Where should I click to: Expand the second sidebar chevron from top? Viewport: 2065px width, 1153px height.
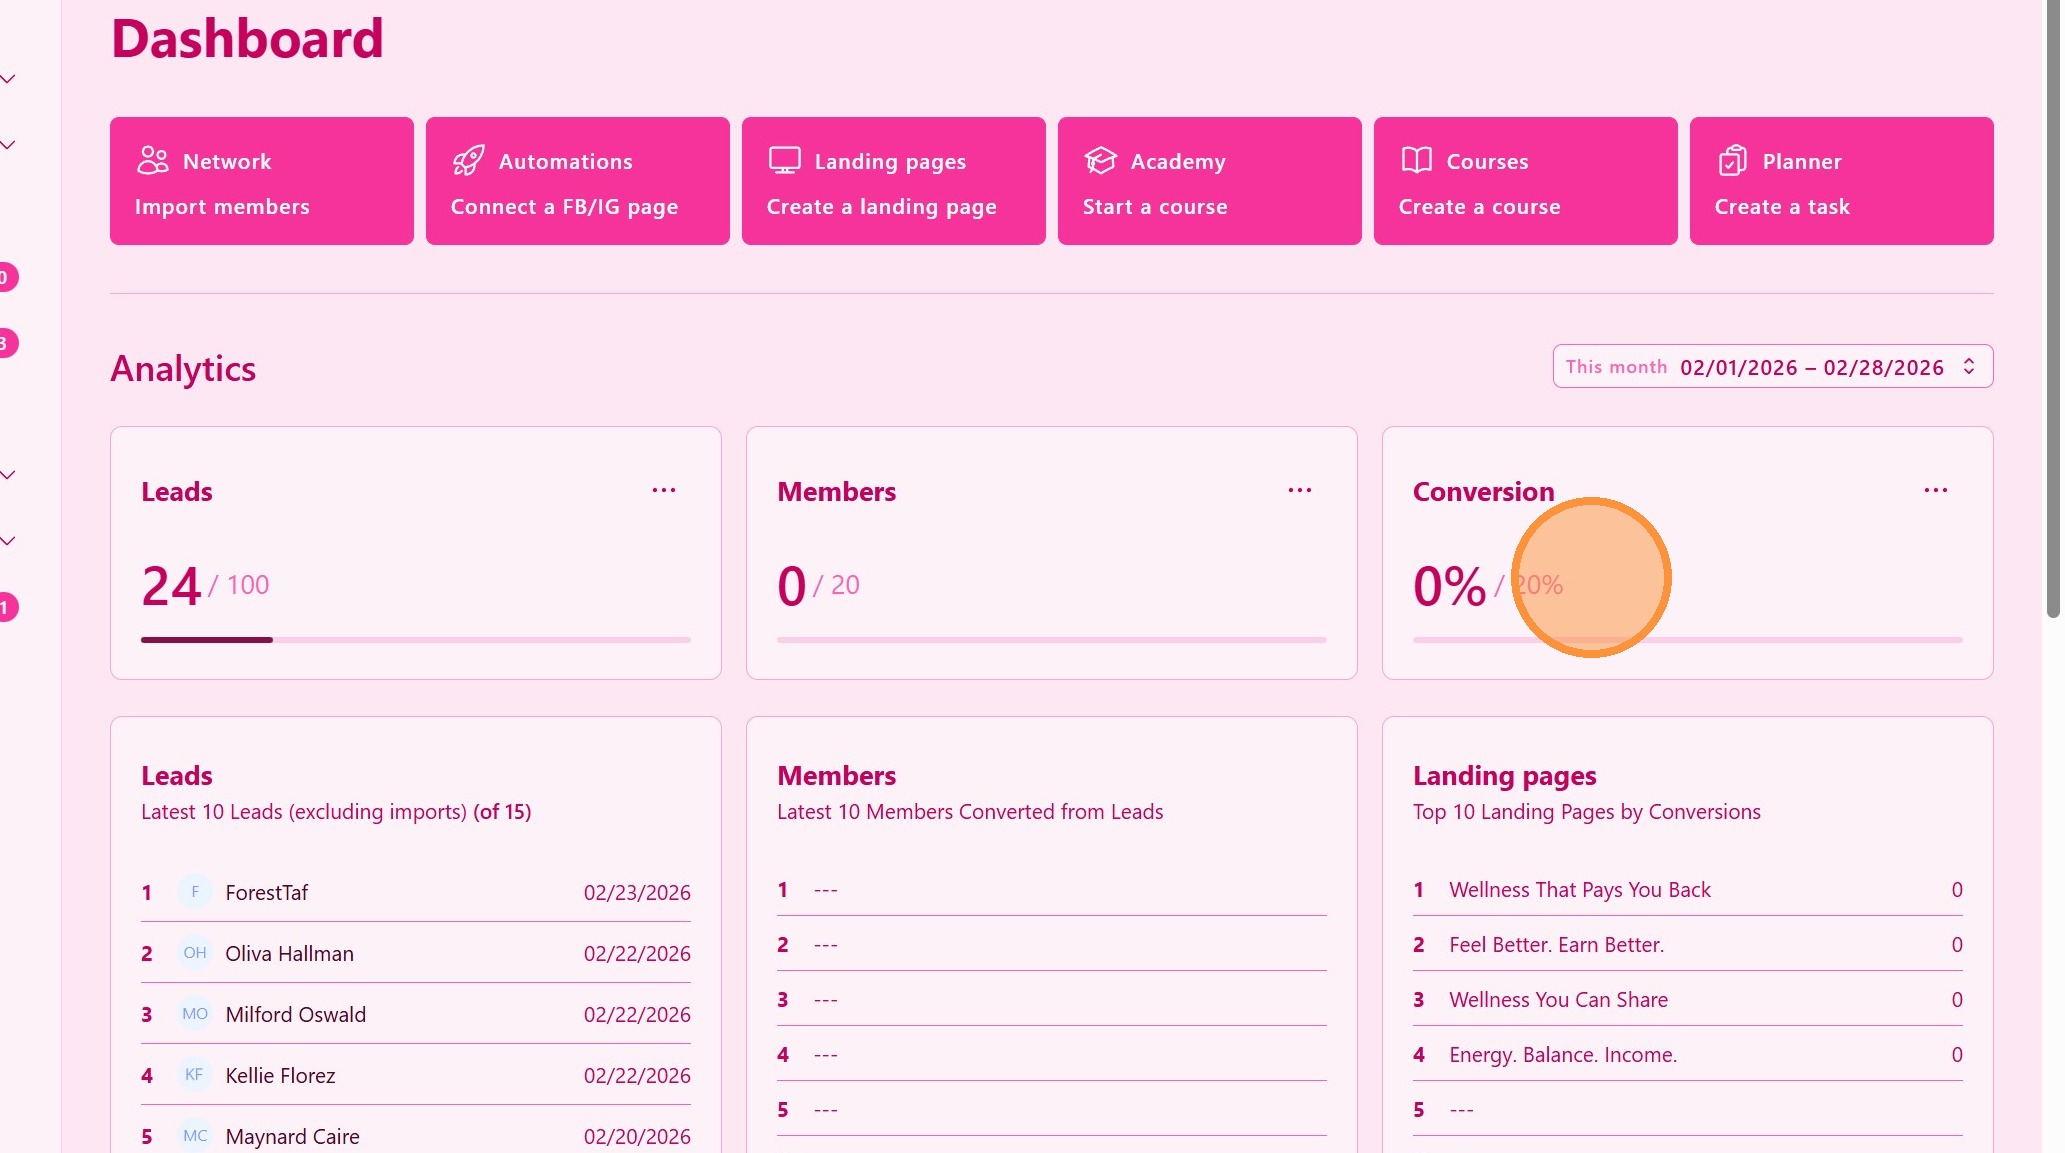[8, 145]
